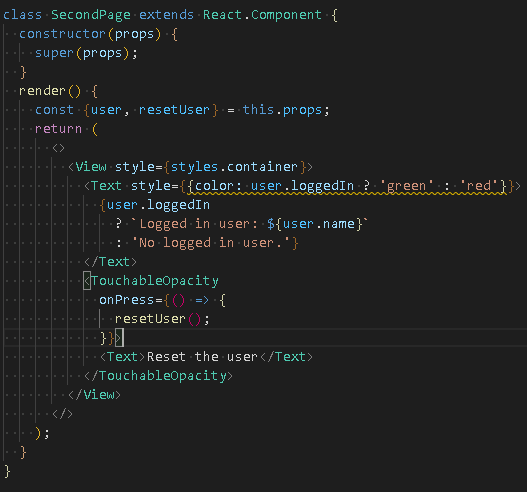The width and height of the screenshot is (527, 492).
Task: Click 'React' in the extends clause
Action: 222,15
